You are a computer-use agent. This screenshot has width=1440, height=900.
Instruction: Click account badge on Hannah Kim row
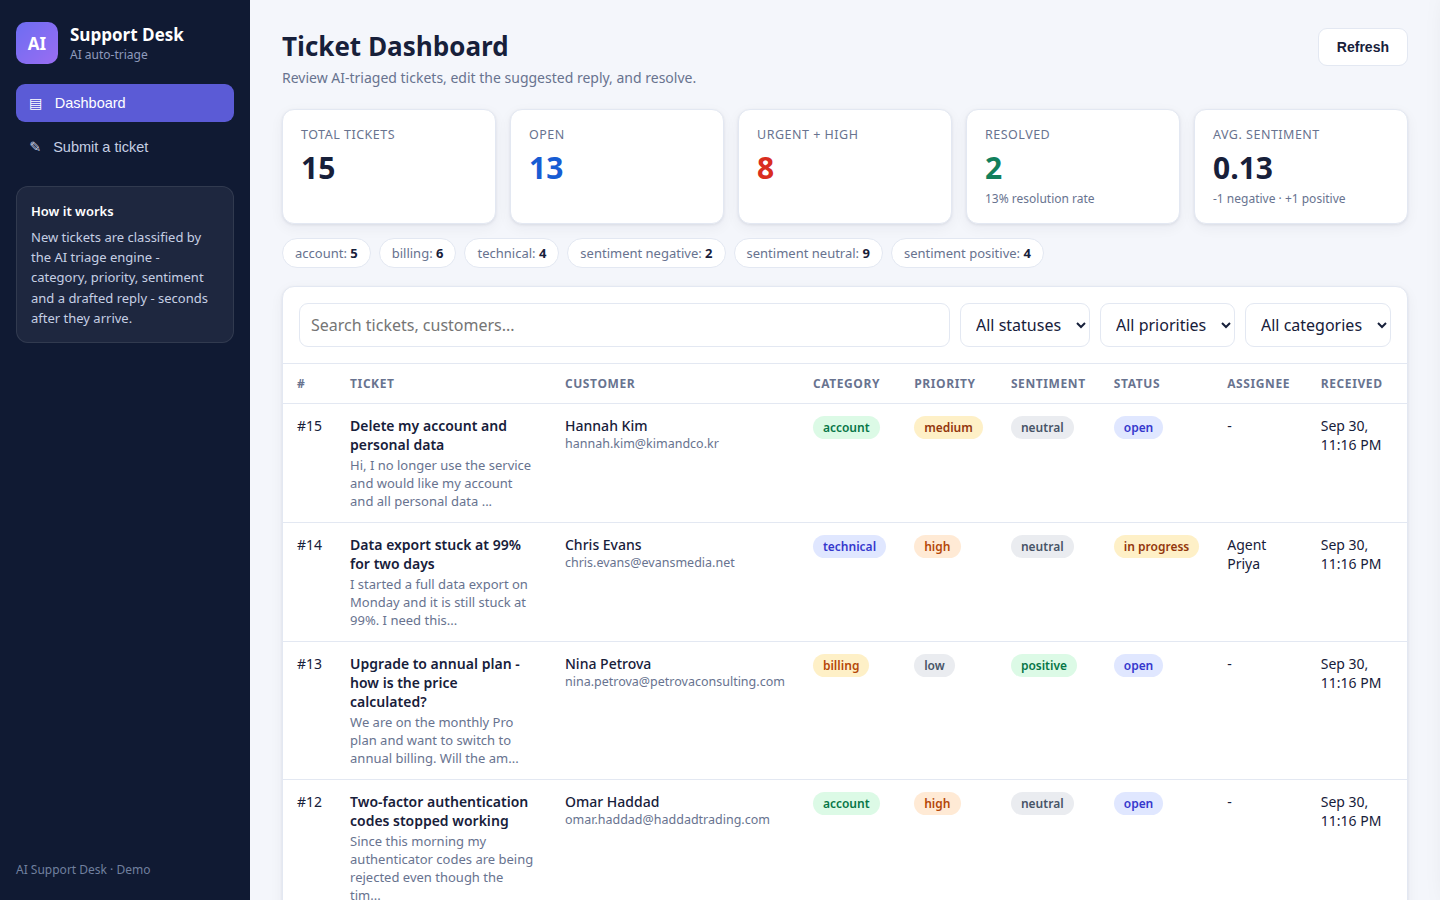(846, 428)
